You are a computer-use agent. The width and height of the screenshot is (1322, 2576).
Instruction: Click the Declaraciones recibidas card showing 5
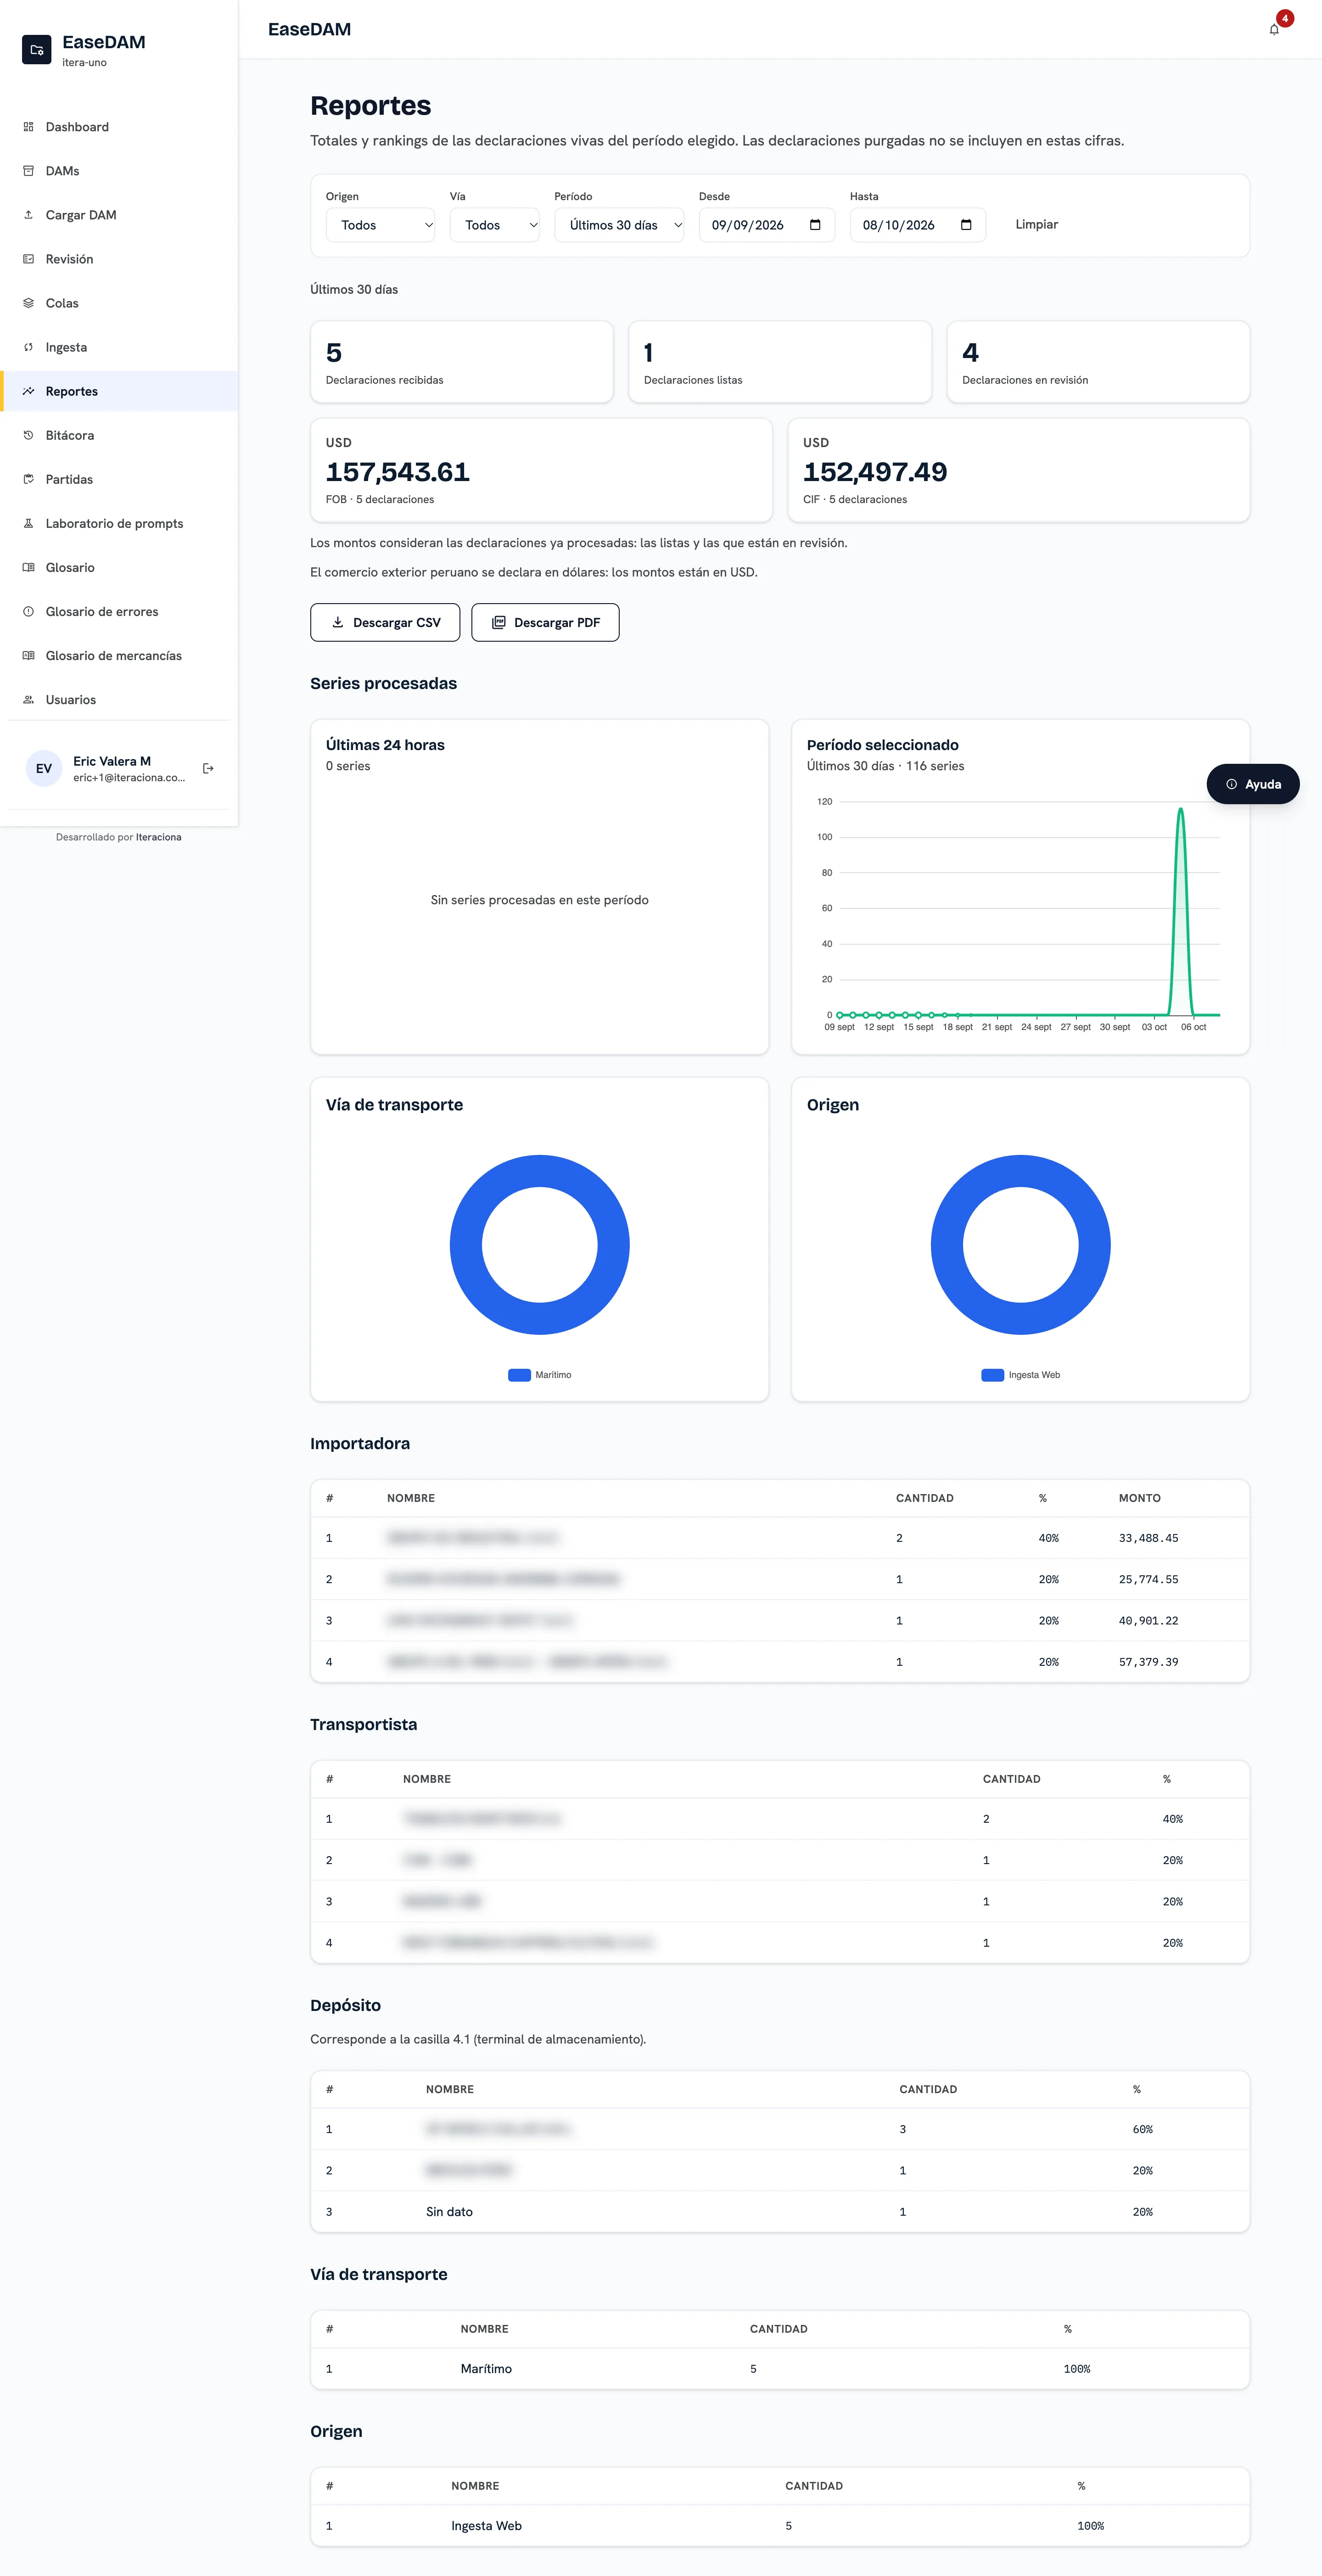coord(461,362)
